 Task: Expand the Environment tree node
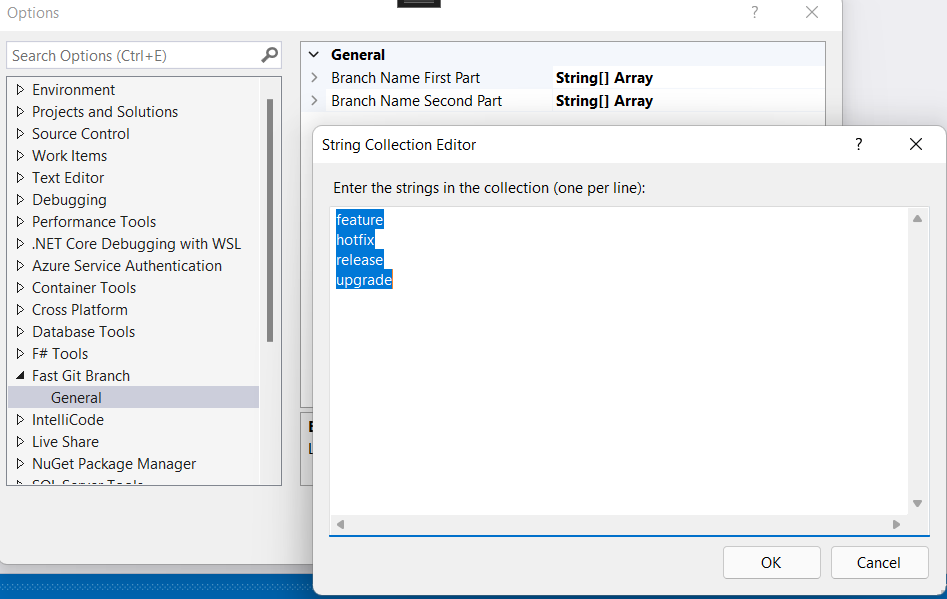[20, 90]
